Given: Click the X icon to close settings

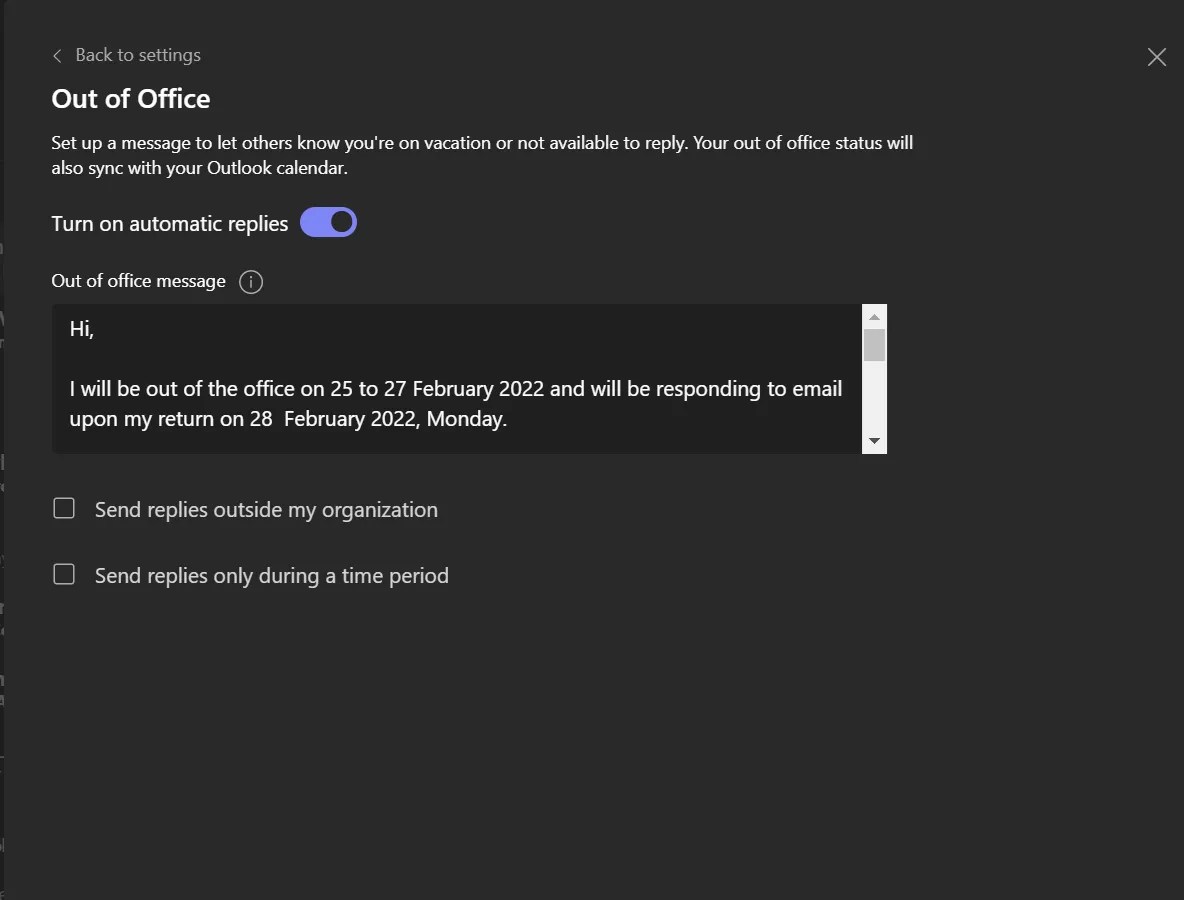Looking at the screenshot, I should [1157, 57].
